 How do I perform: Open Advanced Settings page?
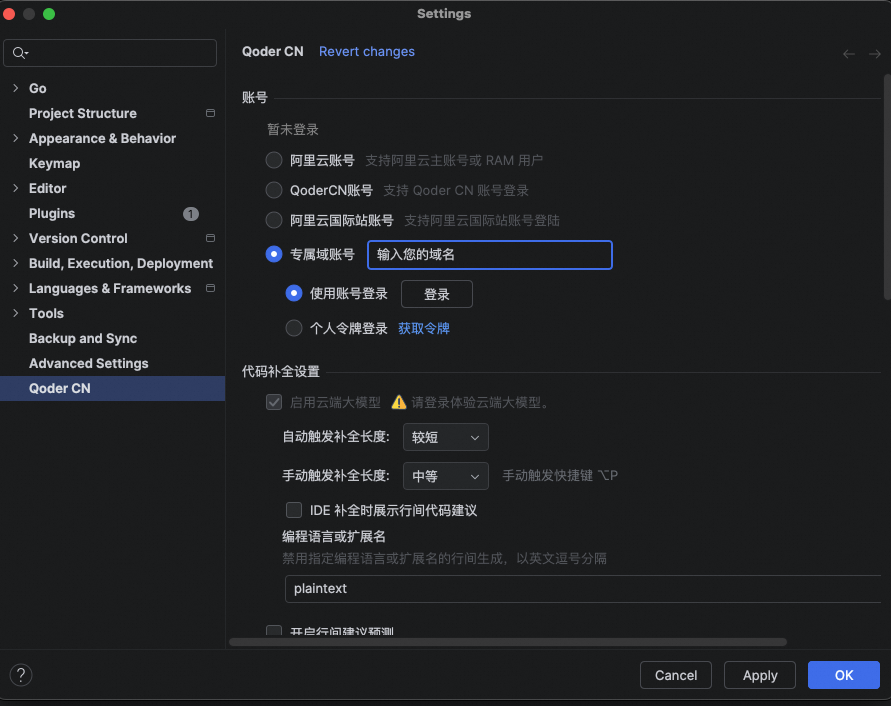[x=89, y=363]
